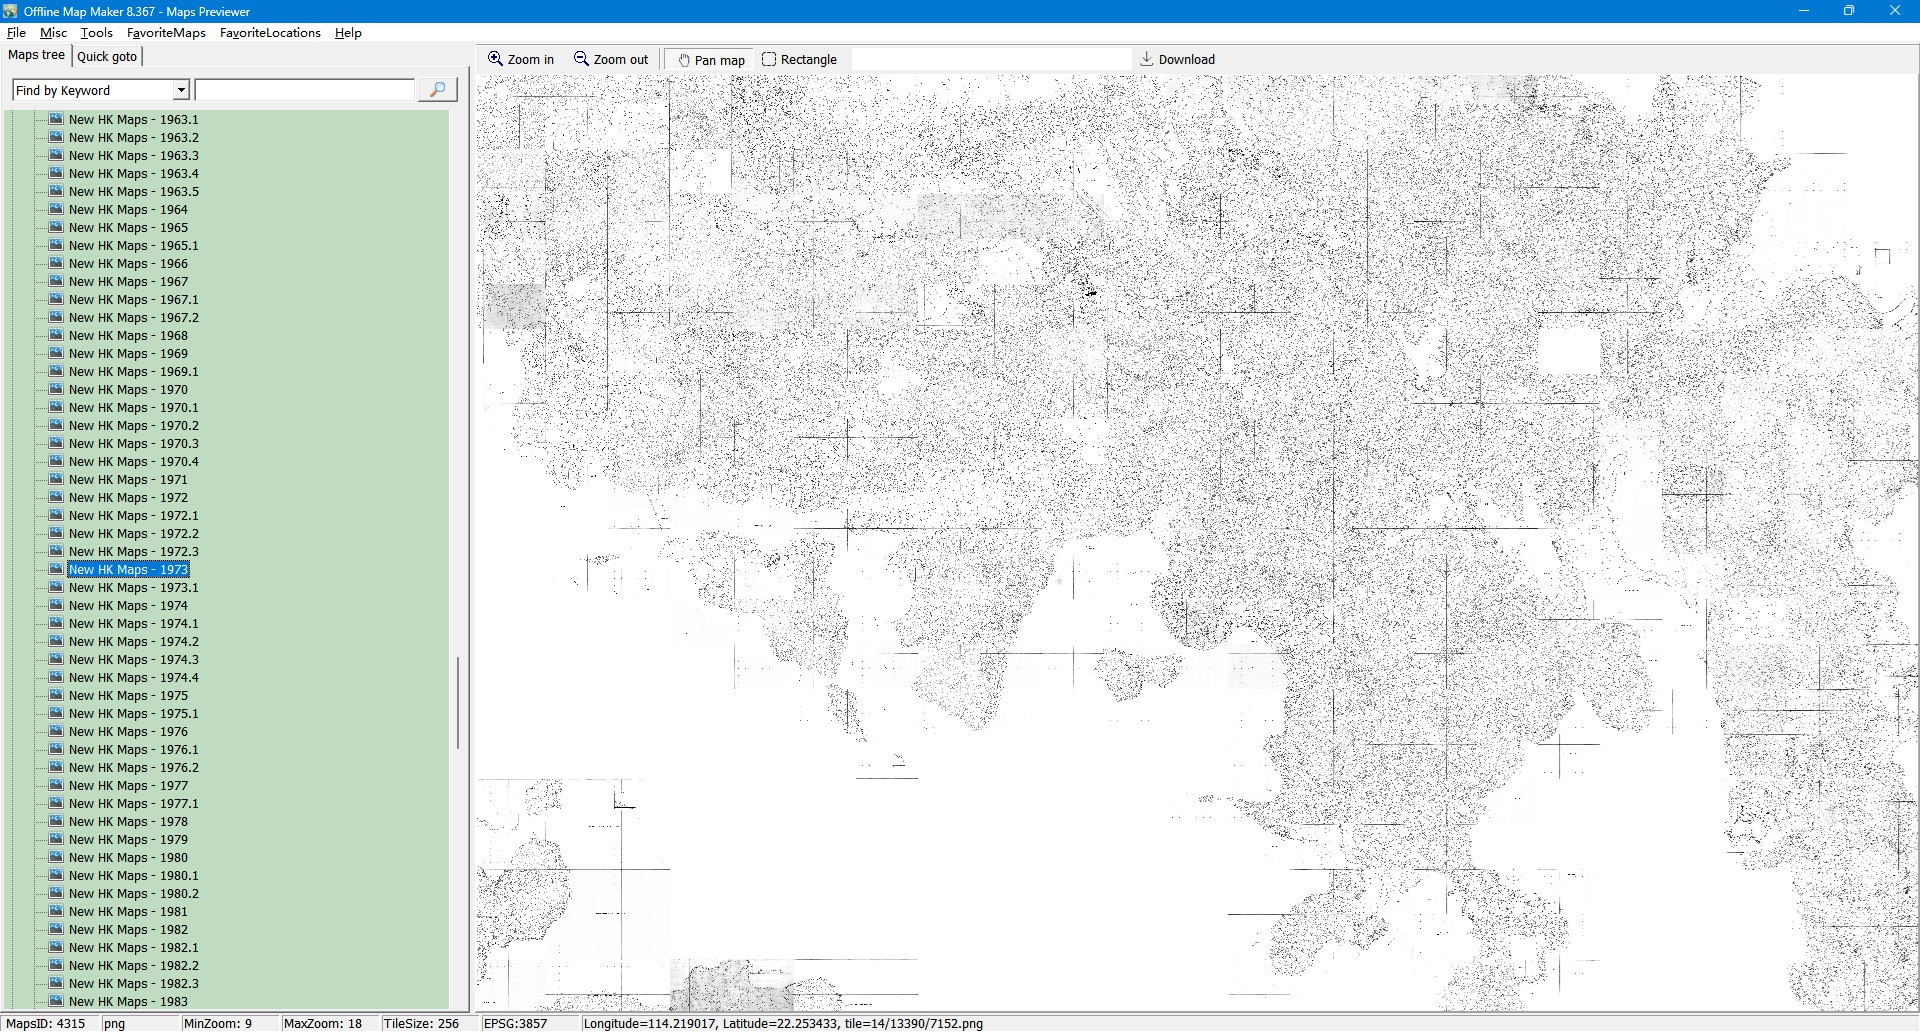Click the Zoom out magnifier icon
The height and width of the screenshot is (1032, 1920).
[581, 59]
